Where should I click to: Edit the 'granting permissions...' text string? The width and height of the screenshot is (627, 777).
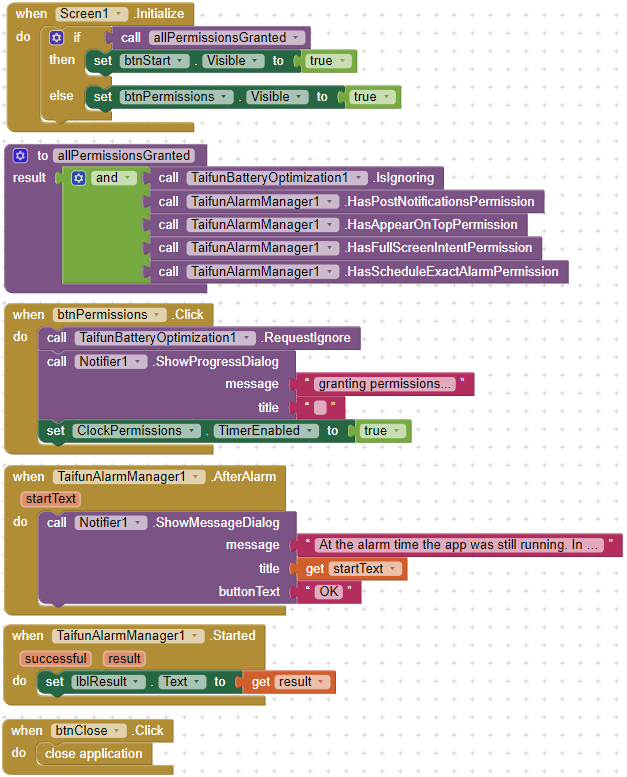[x=384, y=384]
